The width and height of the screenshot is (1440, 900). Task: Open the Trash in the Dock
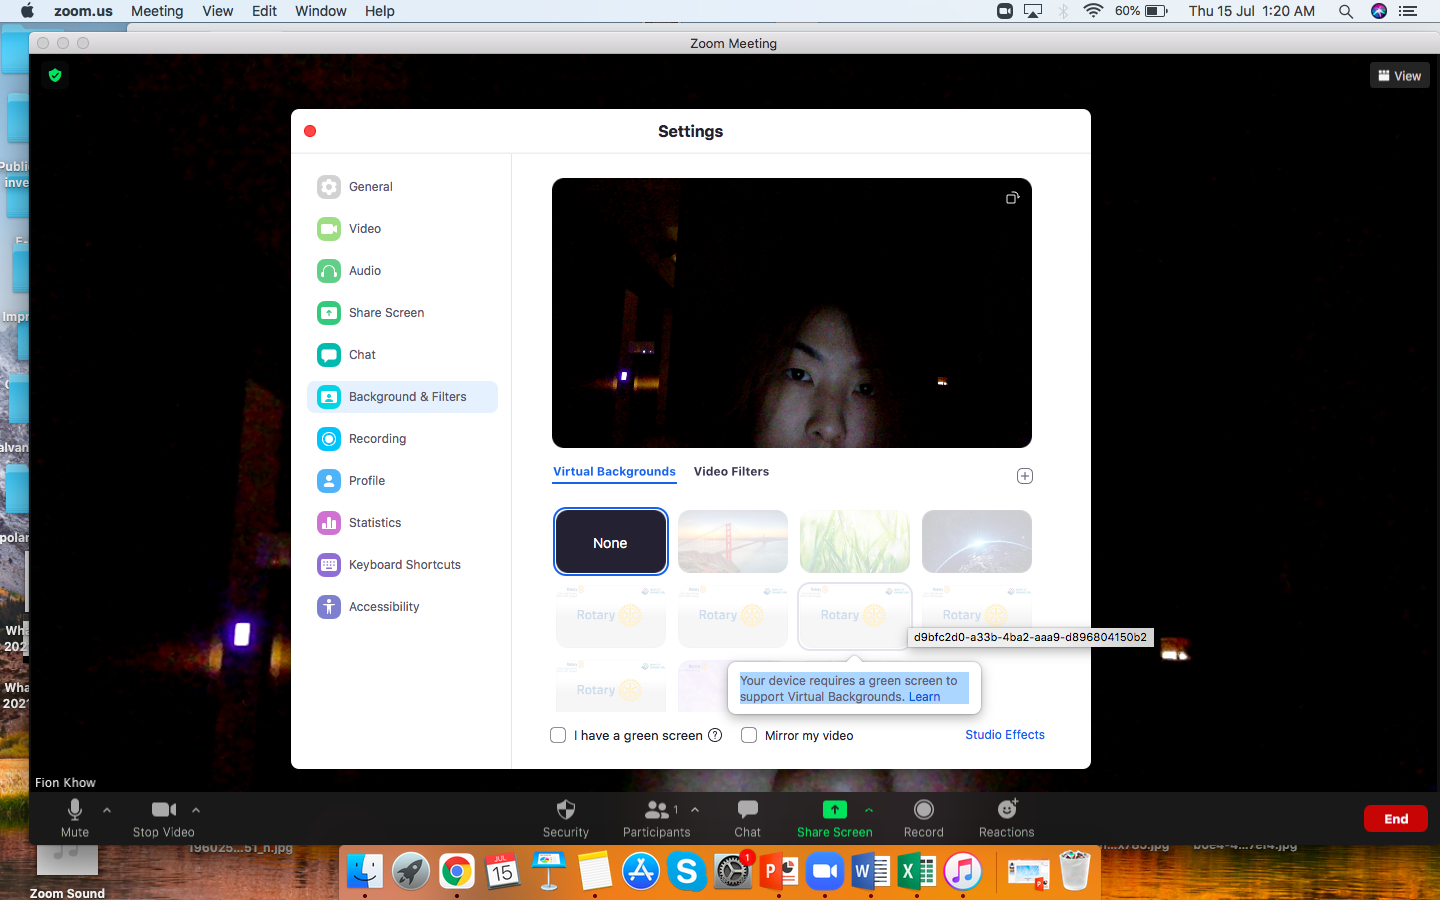[1075, 871]
